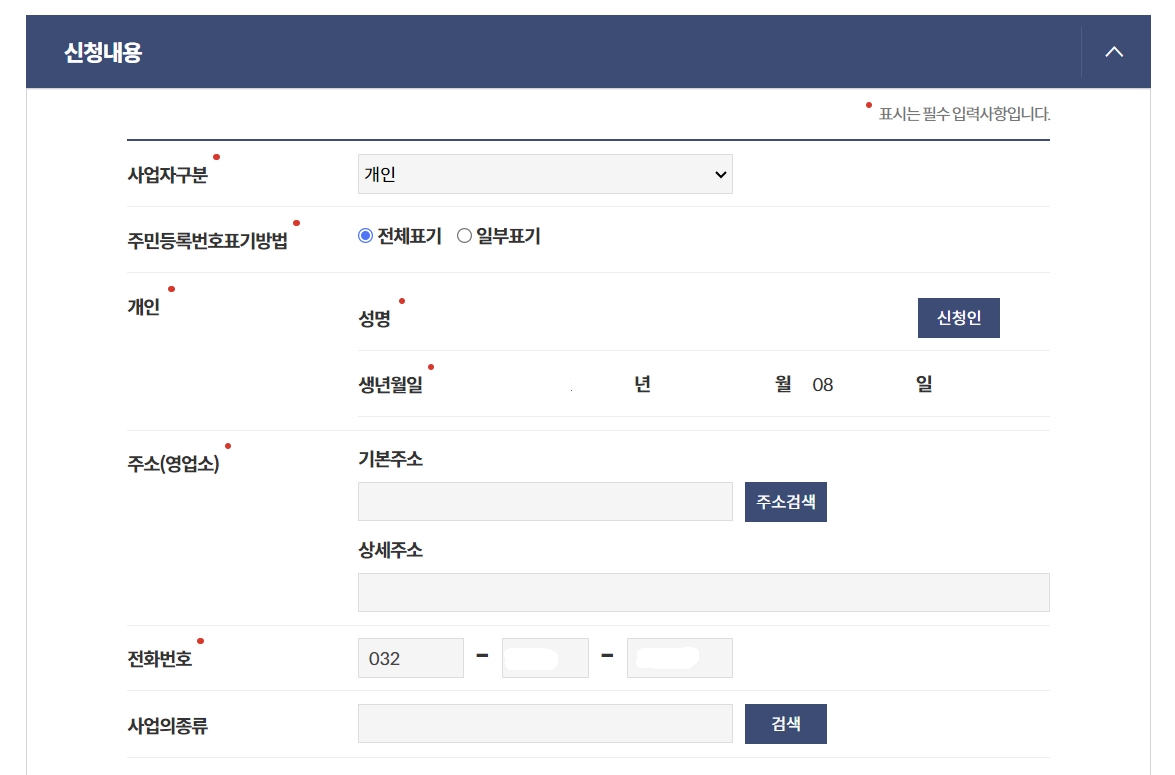Screen dimensions: 1175x775
Task: Click the 주민등록번호표기방법 label
Action: 208,241
